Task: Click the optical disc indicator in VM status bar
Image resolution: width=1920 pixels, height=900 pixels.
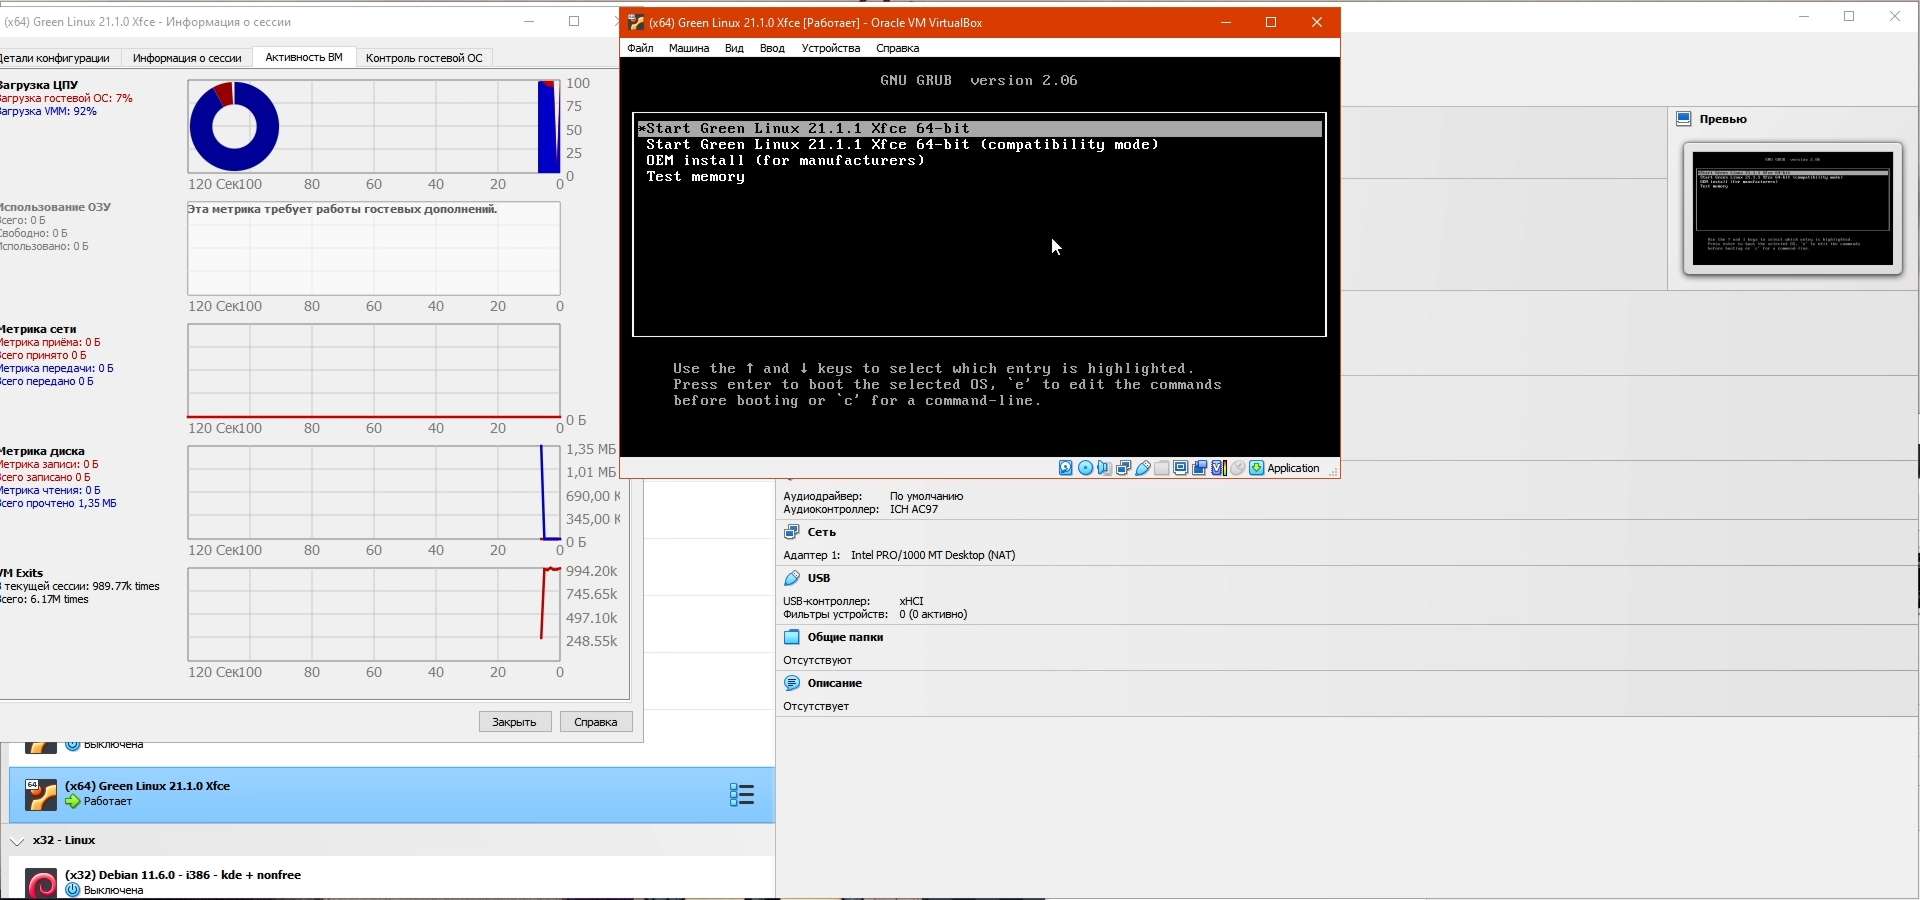Action: pyautogui.click(x=1085, y=468)
